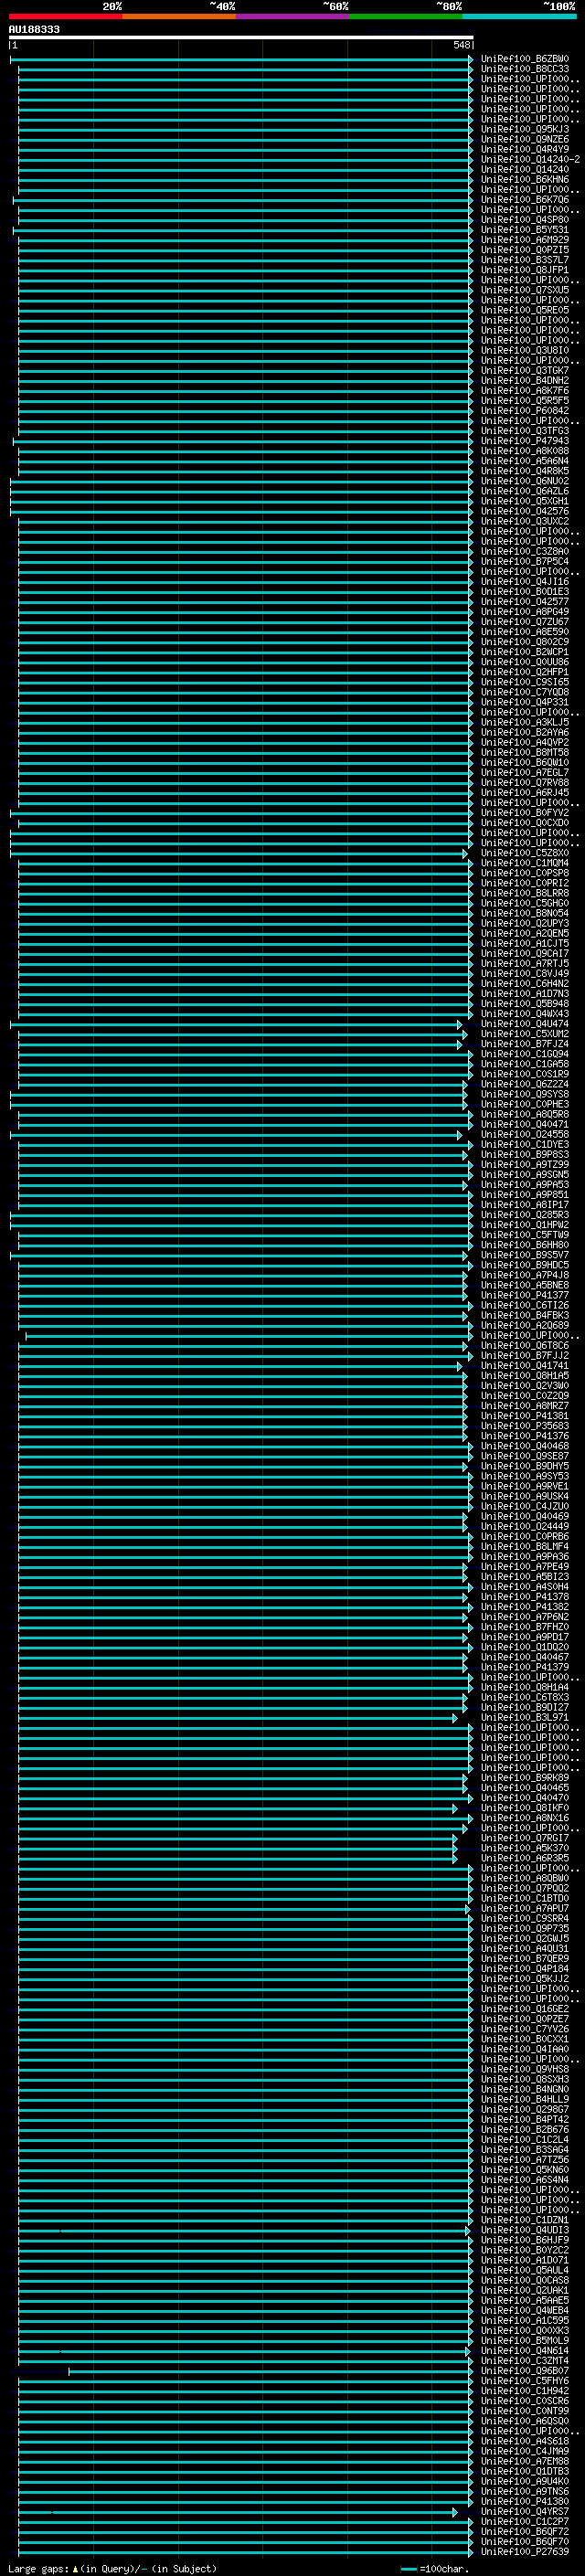
Task: Click the UniRef100_Q6NU02 label
Action: (x=524, y=481)
